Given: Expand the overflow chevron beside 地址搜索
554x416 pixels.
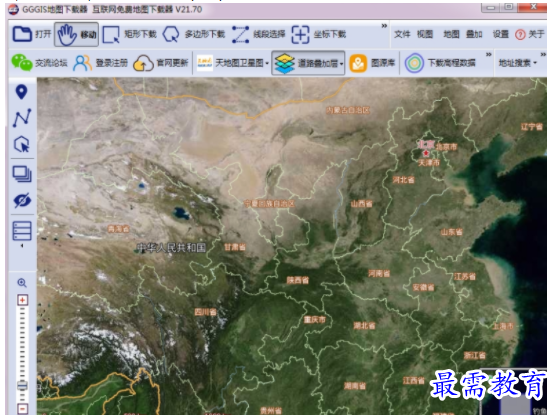Looking at the screenshot, I should [x=543, y=54].
